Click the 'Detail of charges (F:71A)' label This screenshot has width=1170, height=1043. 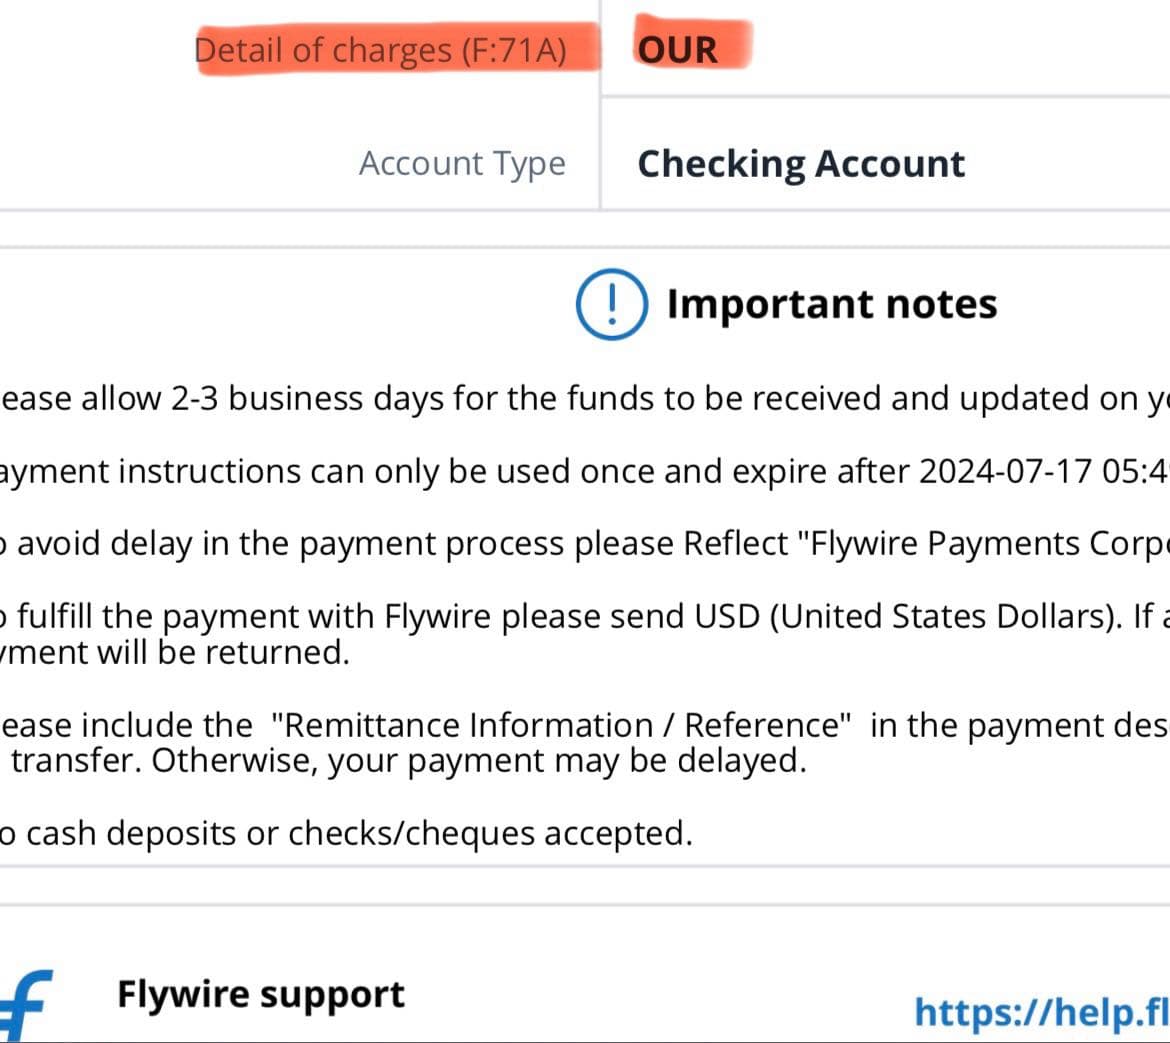[380, 50]
